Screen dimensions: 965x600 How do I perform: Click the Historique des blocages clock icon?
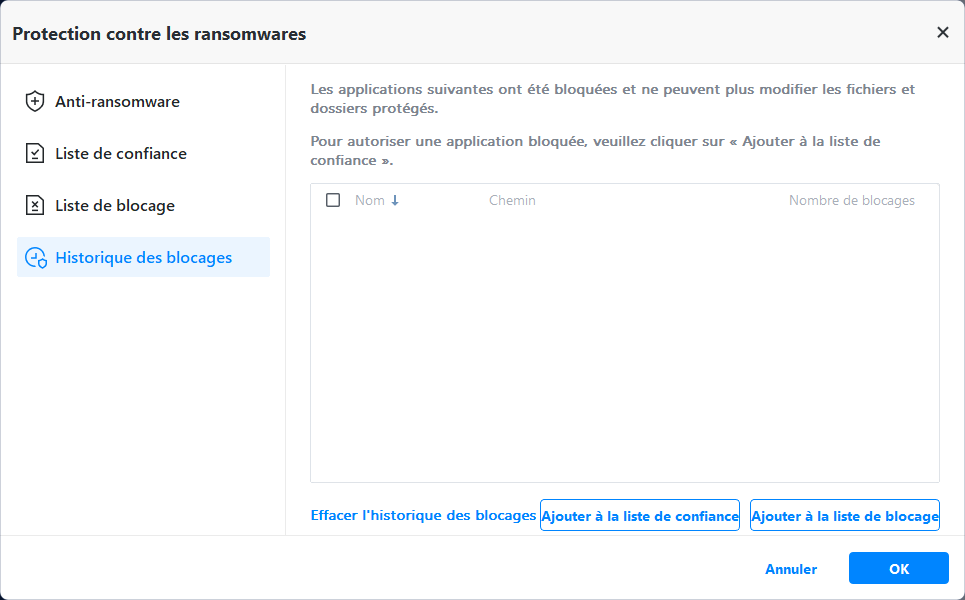tap(36, 258)
